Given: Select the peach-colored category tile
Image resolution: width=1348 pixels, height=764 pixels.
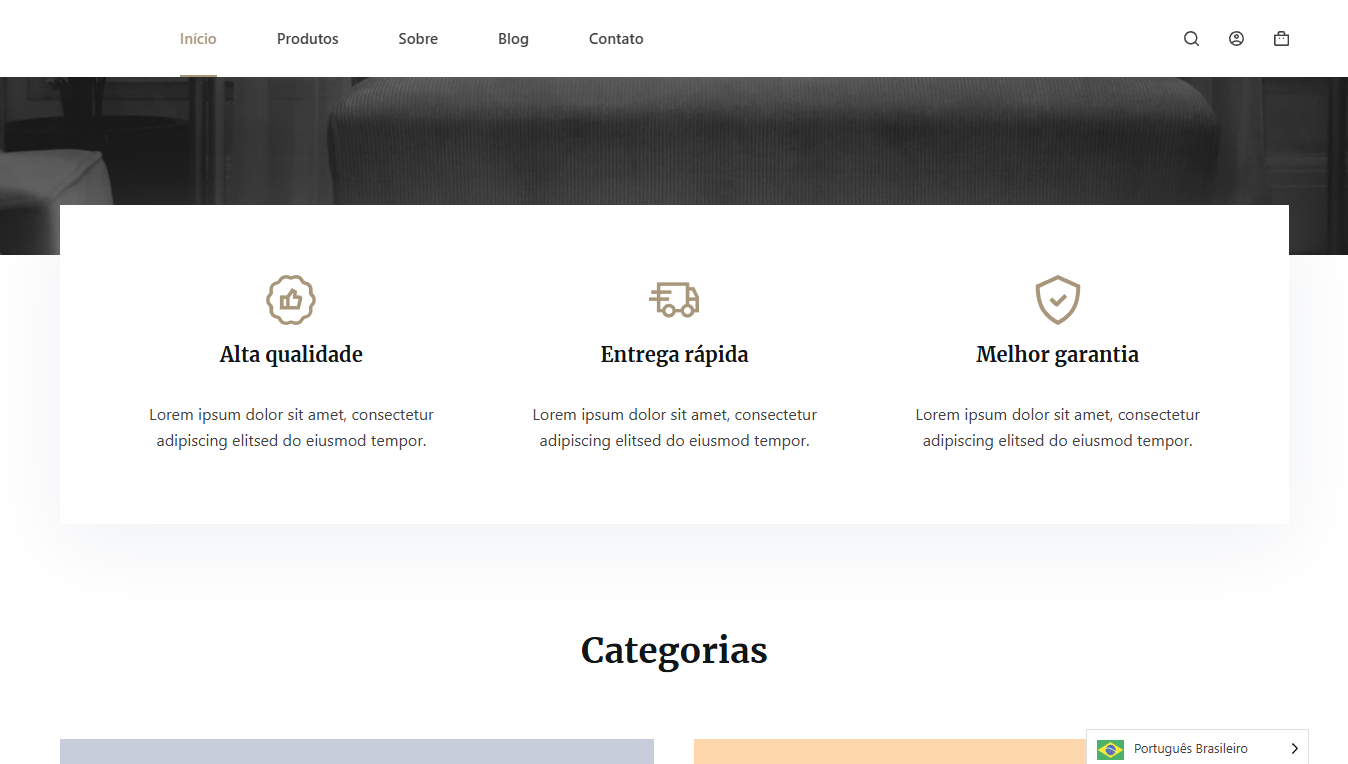Looking at the screenshot, I should pyautogui.click(x=888, y=751).
